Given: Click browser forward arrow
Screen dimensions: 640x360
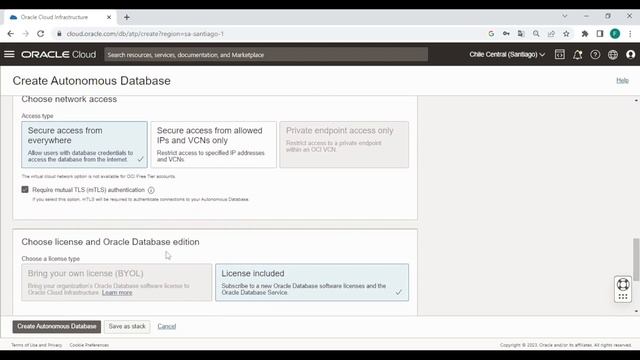Looking at the screenshot, I should click(25, 34).
